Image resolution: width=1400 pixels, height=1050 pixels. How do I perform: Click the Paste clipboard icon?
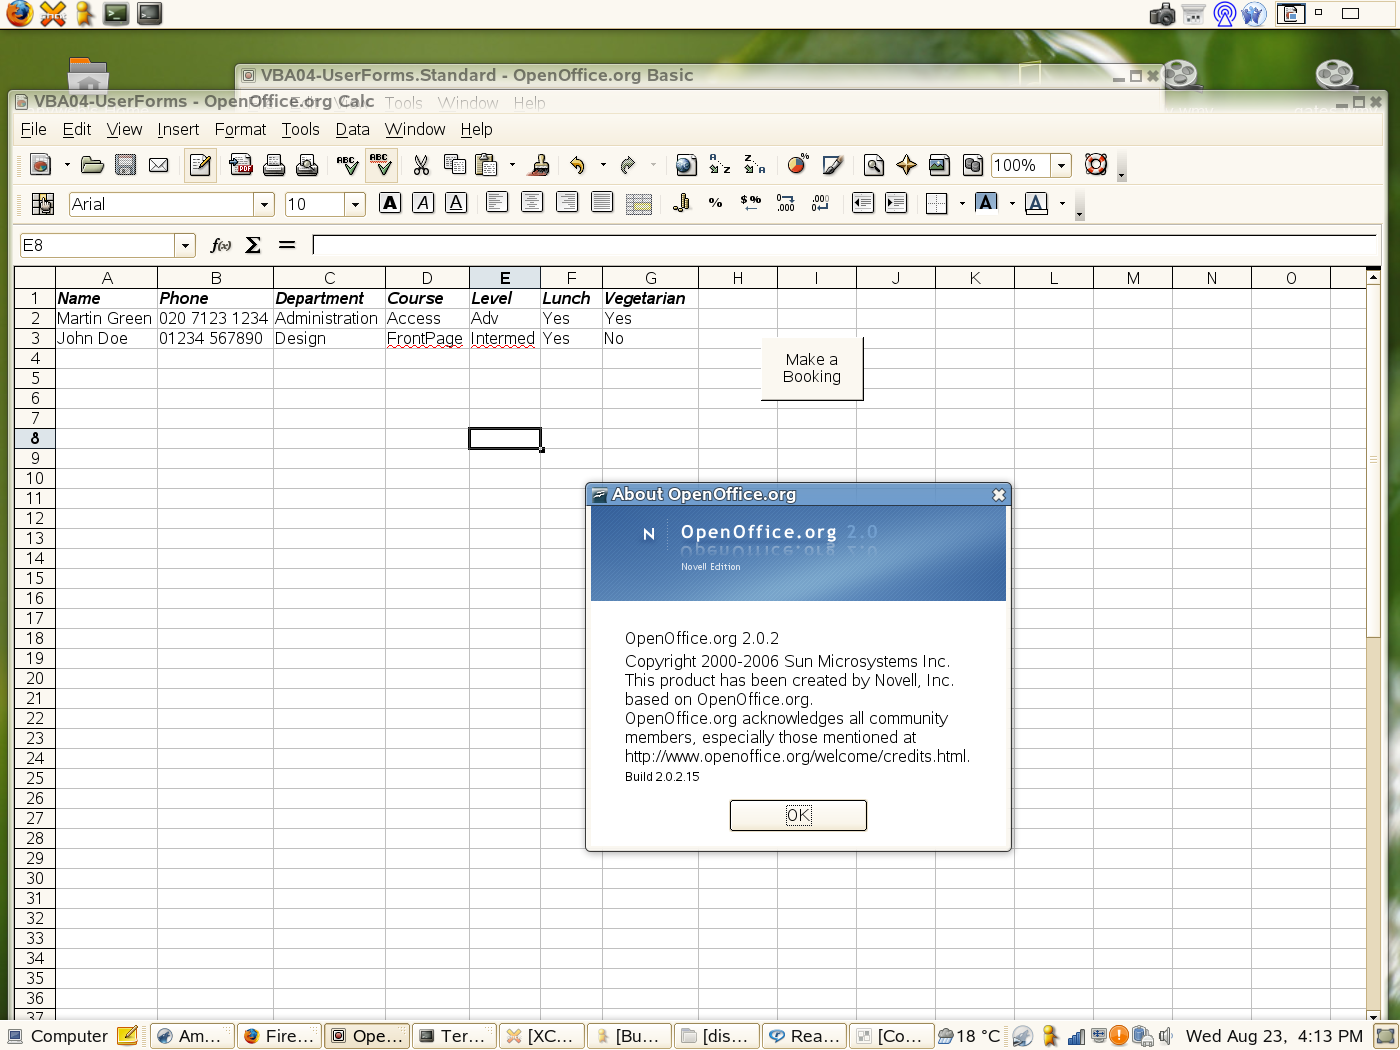coord(487,165)
